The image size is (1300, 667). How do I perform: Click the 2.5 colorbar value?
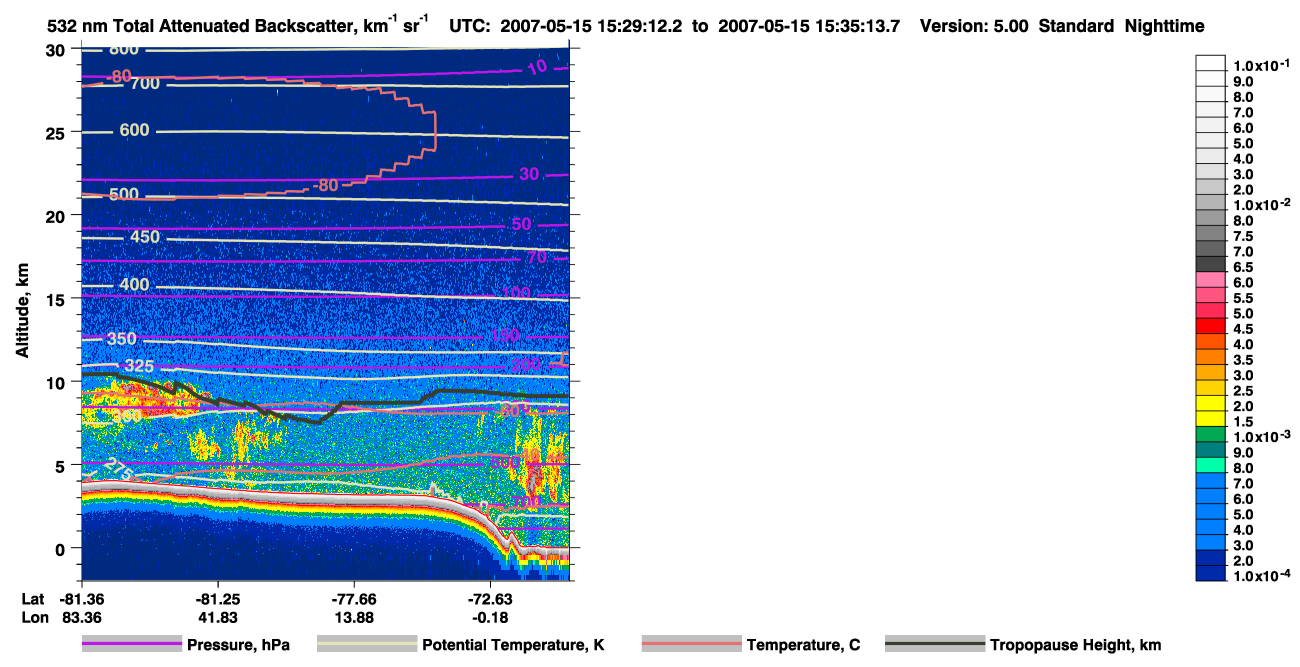coord(1242,391)
